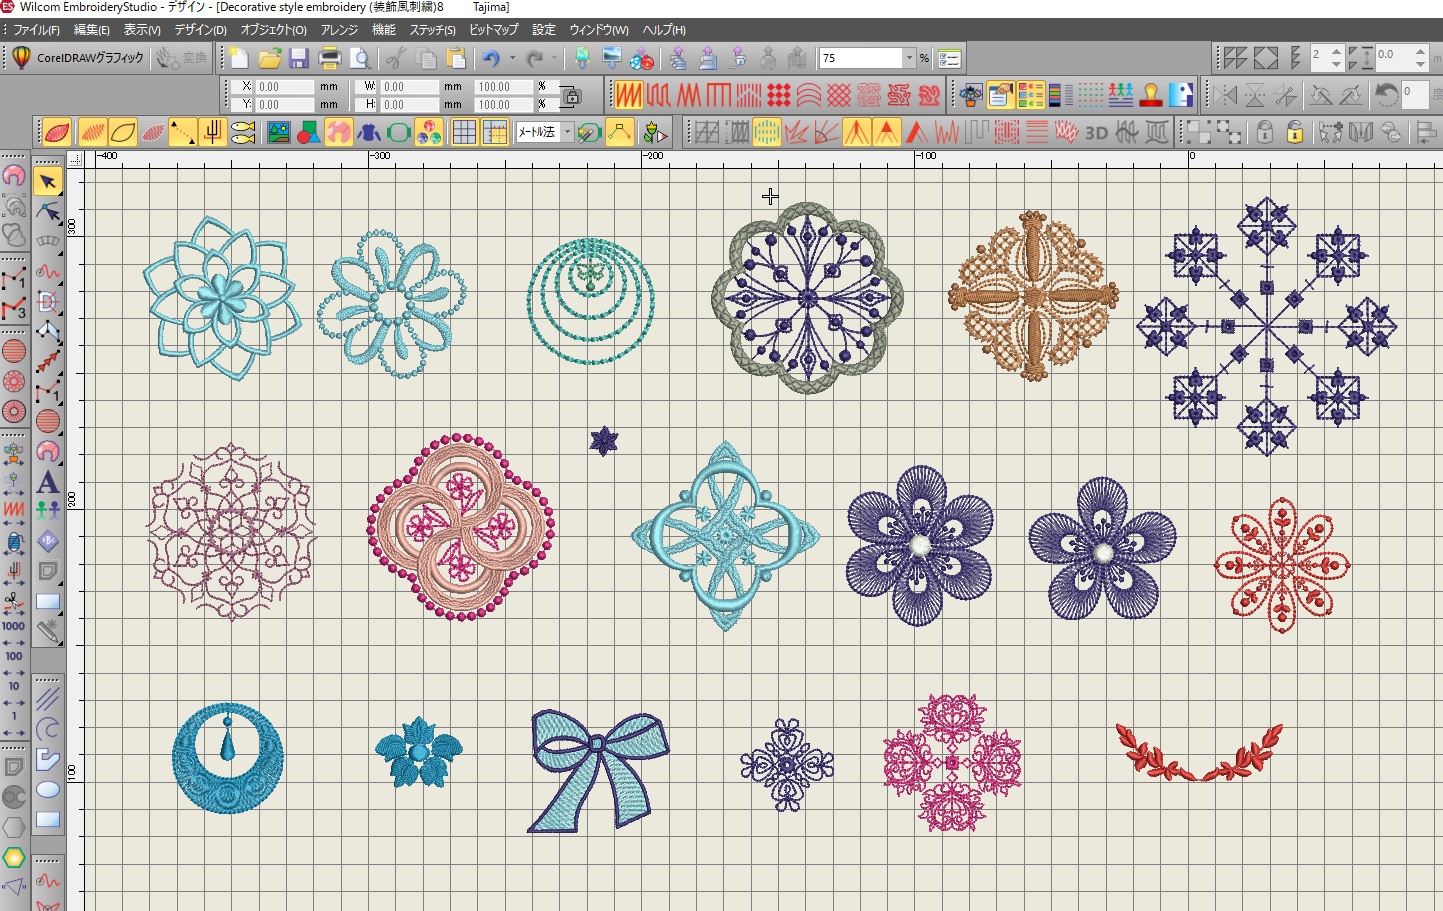Open the 編集 Edit menu

point(92,30)
